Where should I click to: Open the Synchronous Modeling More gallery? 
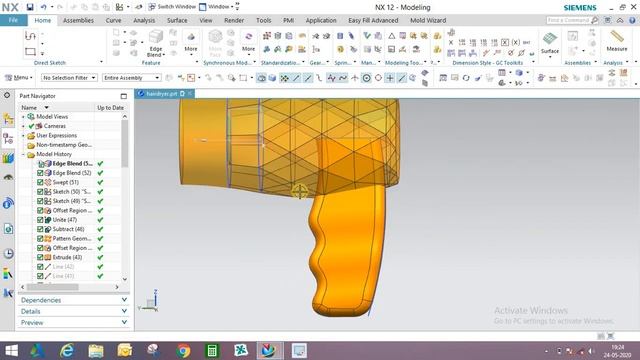click(248, 43)
